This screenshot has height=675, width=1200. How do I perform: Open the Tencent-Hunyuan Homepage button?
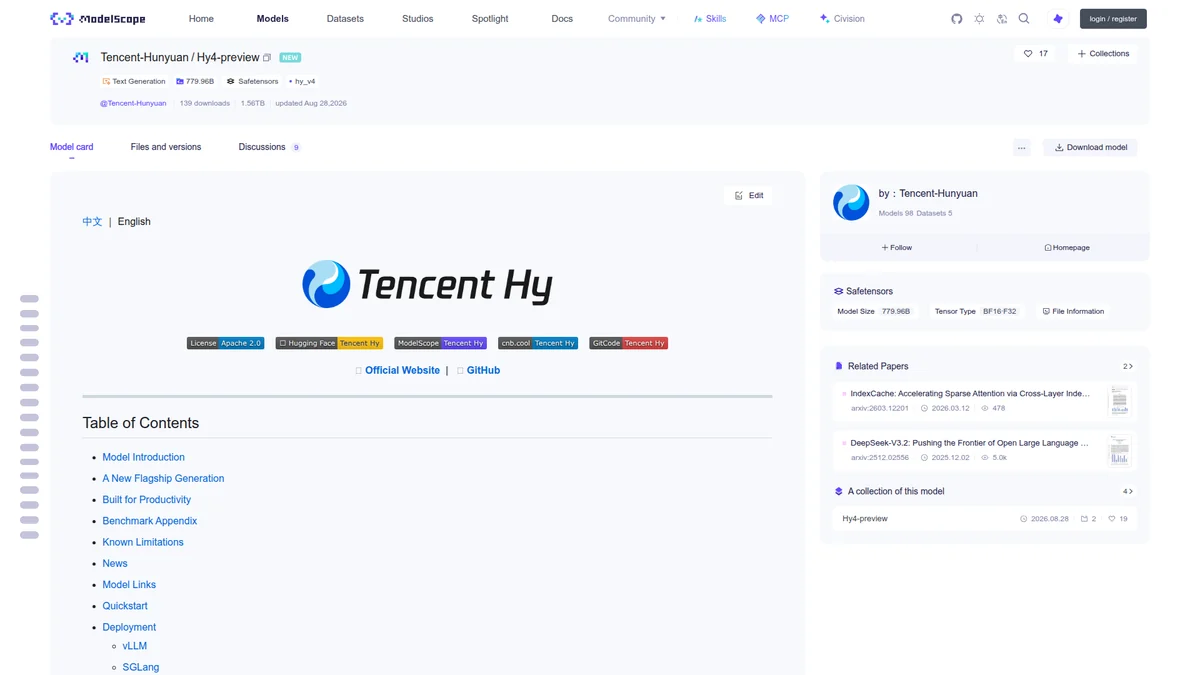tap(1067, 247)
